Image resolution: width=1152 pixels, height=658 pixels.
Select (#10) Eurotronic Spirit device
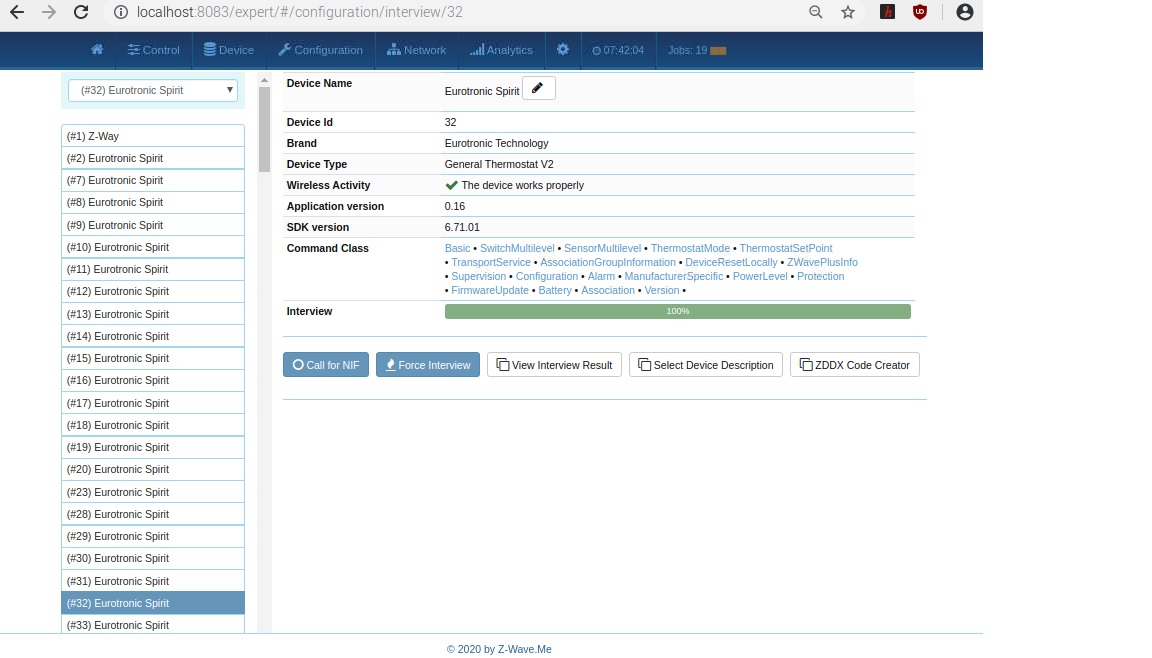[153, 247]
